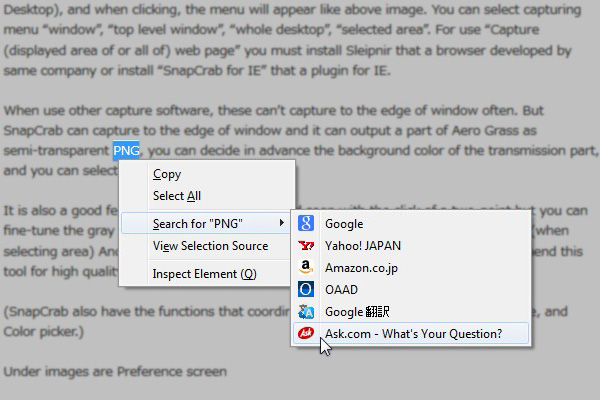Click the line starting "SnapCrab can capture to the edge"

click(270, 131)
